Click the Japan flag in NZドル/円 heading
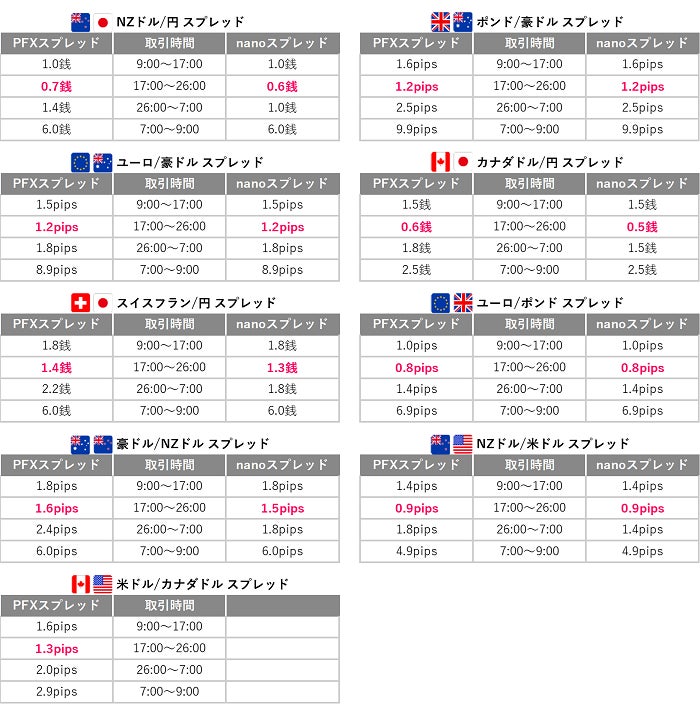700x704 pixels. pos(103,22)
